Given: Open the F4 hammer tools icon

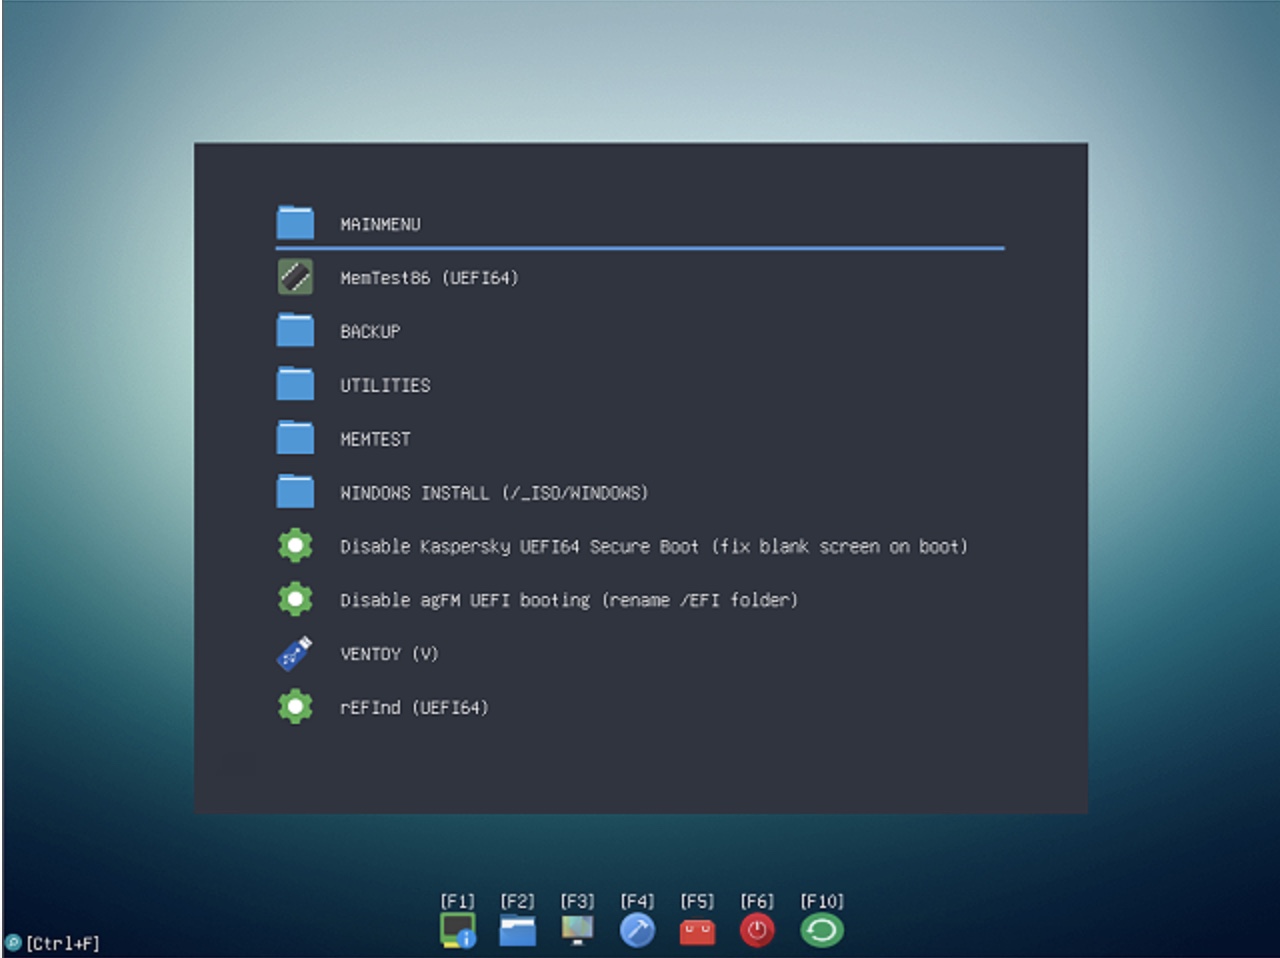Looking at the screenshot, I should coord(637,931).
